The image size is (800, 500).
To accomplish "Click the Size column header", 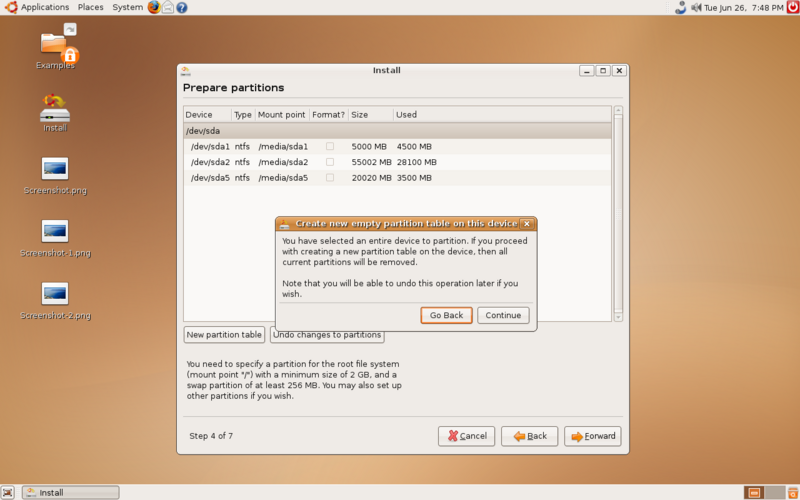I will coord(371,115).
